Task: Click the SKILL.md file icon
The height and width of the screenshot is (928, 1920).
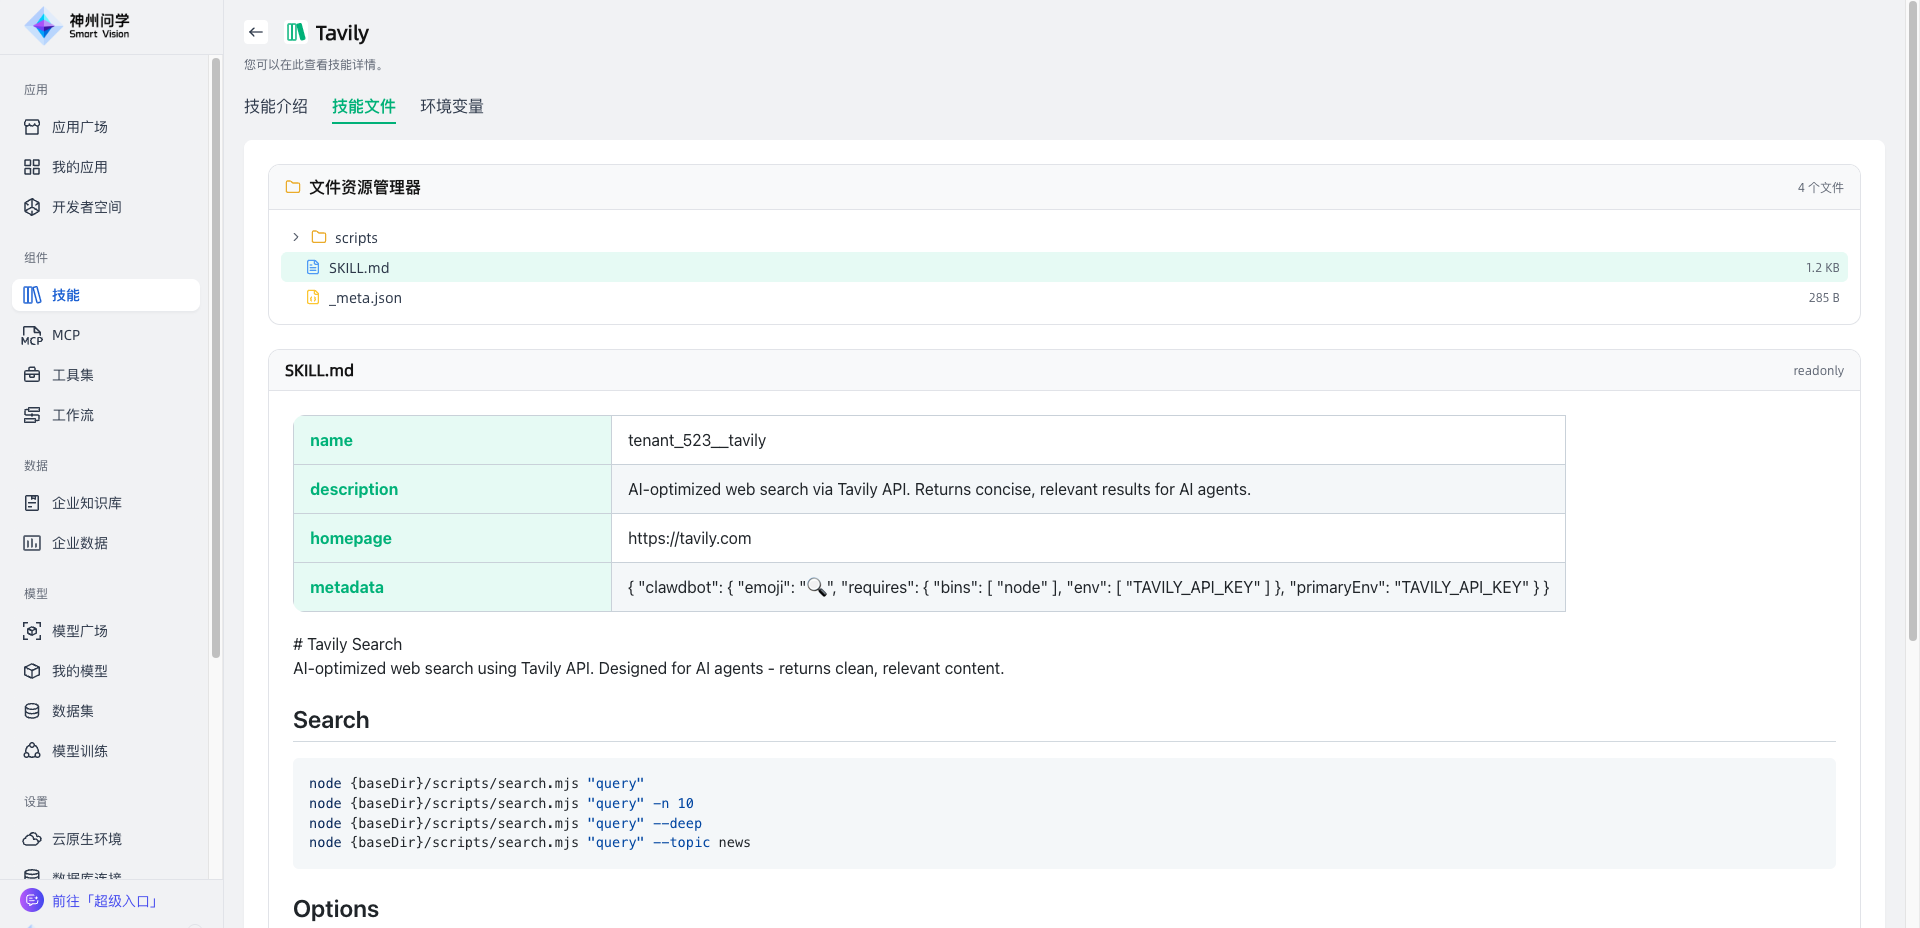Action: [313, 267]
